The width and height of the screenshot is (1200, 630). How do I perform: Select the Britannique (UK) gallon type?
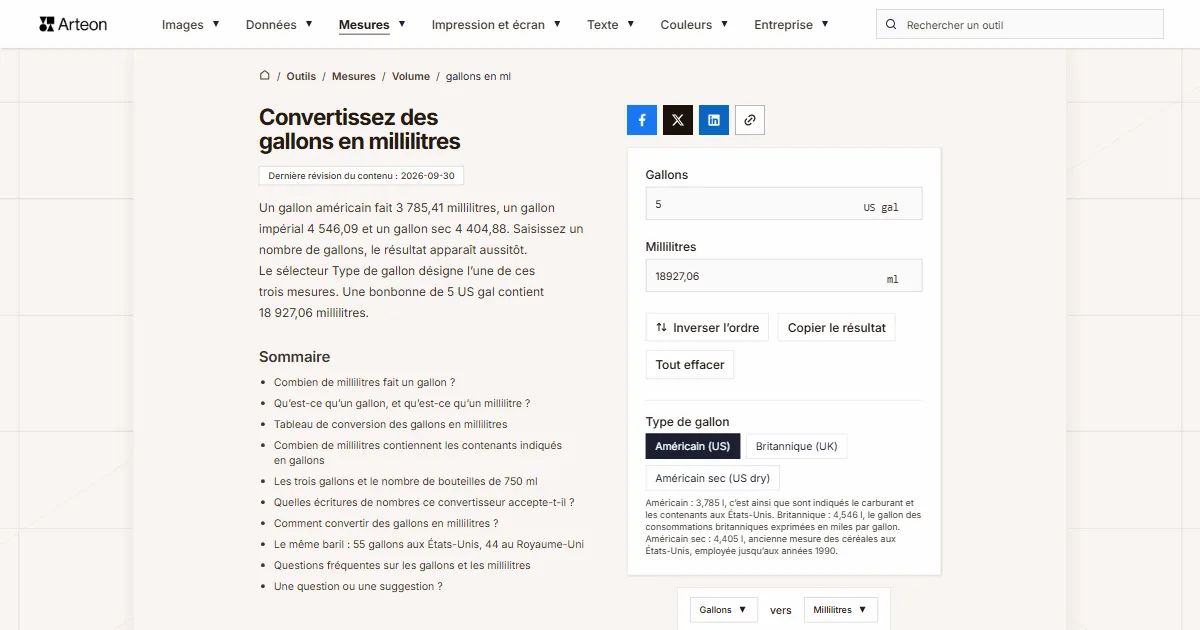coord(796,446)
